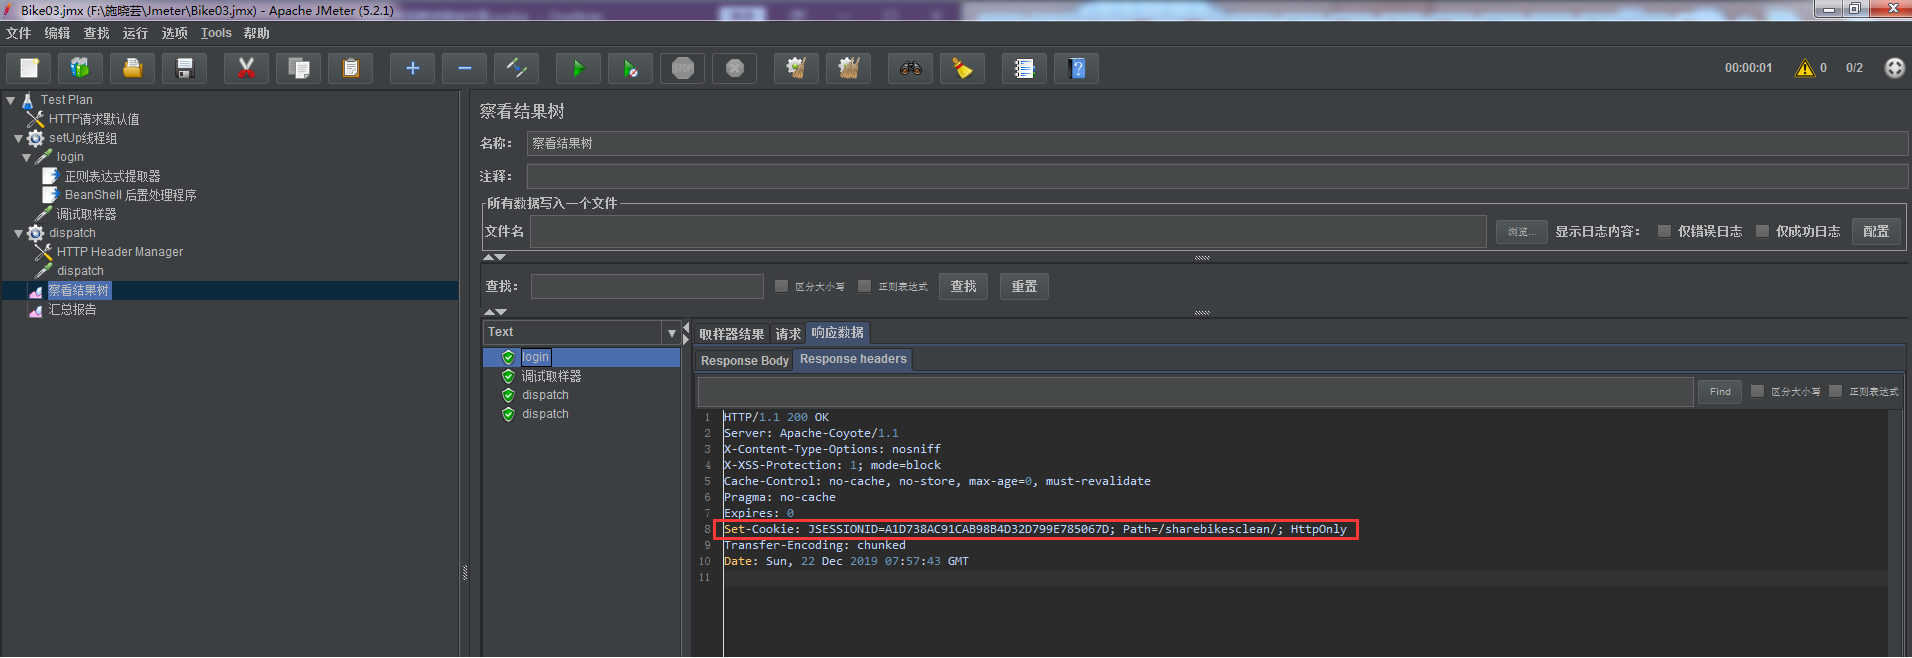Switch to the 响应数据 tab
1912x658 pixels.
click(x=838, y=333)
